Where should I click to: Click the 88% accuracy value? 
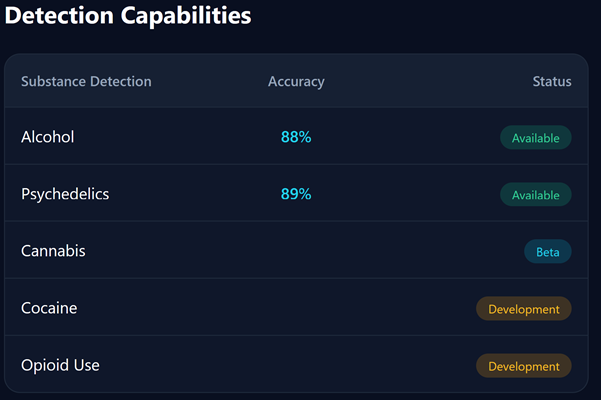click(296, 137)
